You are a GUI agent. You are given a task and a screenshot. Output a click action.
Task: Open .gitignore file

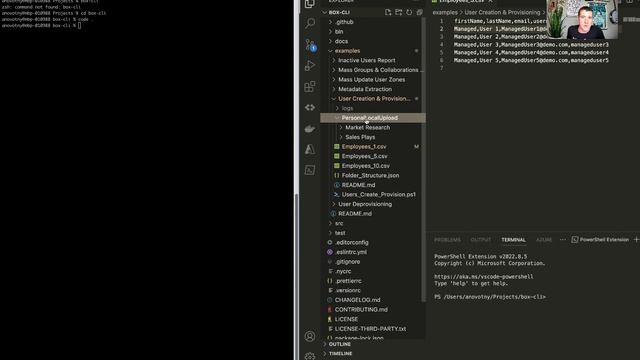(347, 262)
